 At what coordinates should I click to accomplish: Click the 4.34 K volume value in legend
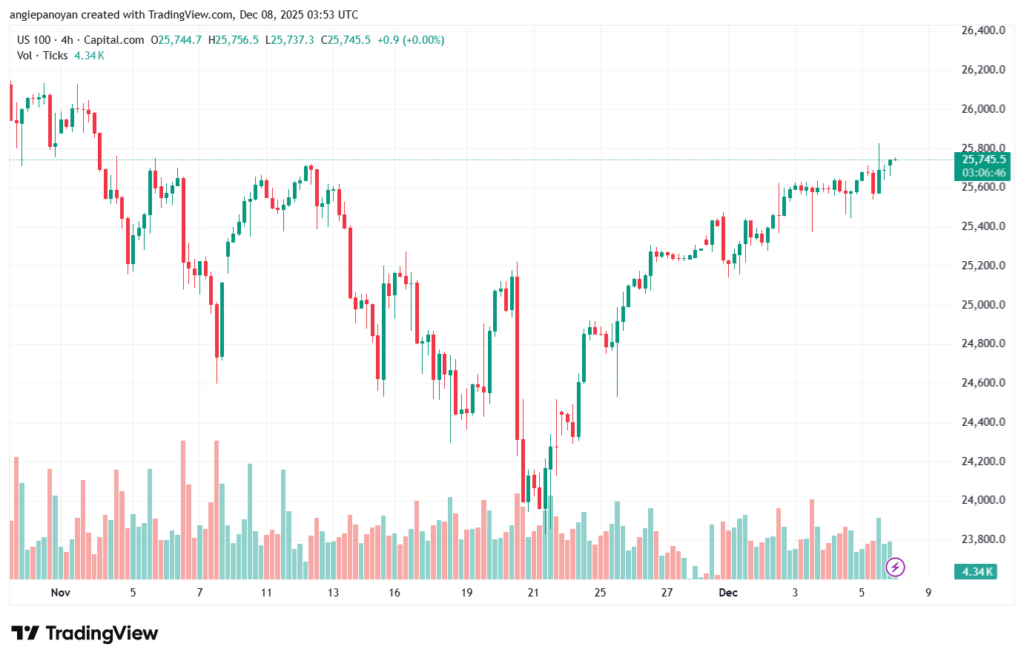pos(89,55)
